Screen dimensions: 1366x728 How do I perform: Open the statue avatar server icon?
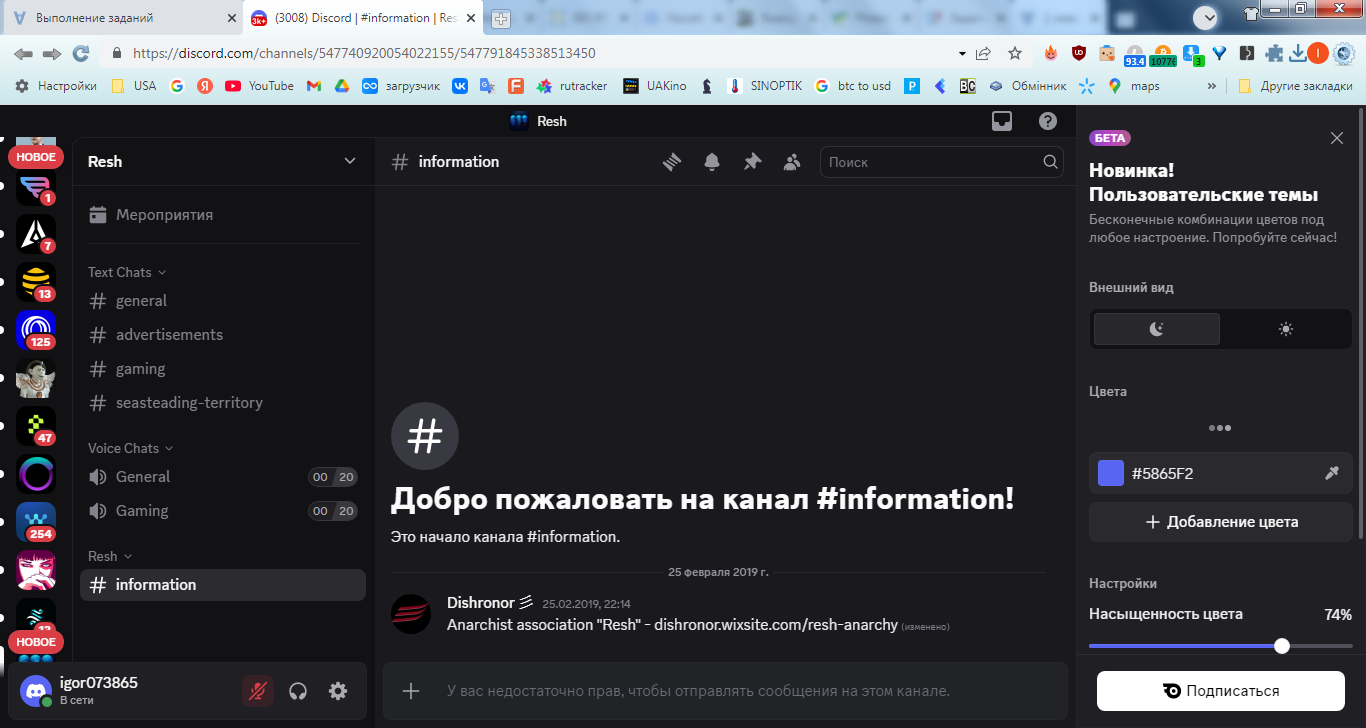[x=36, y=378]
